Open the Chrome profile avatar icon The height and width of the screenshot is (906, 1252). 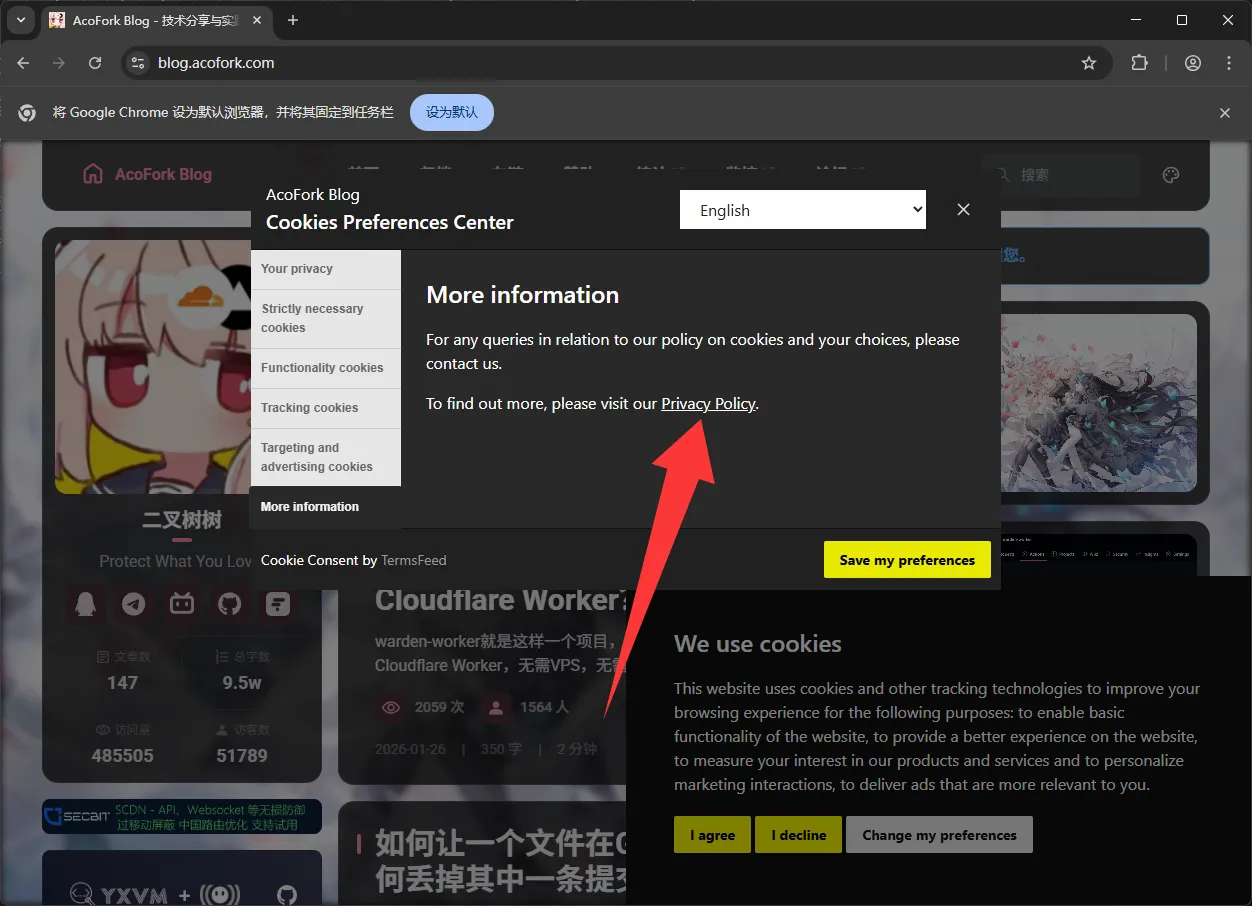[x=1193, y=63]
